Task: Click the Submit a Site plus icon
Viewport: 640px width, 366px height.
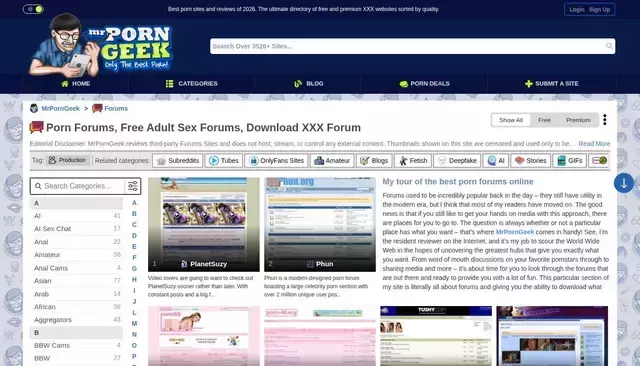Action: (529, 84)
